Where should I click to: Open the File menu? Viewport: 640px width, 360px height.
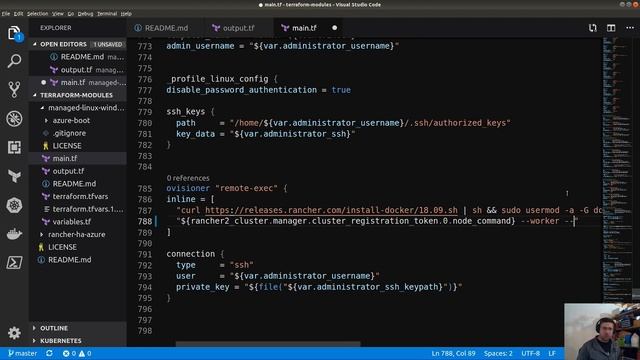point(6,13)
